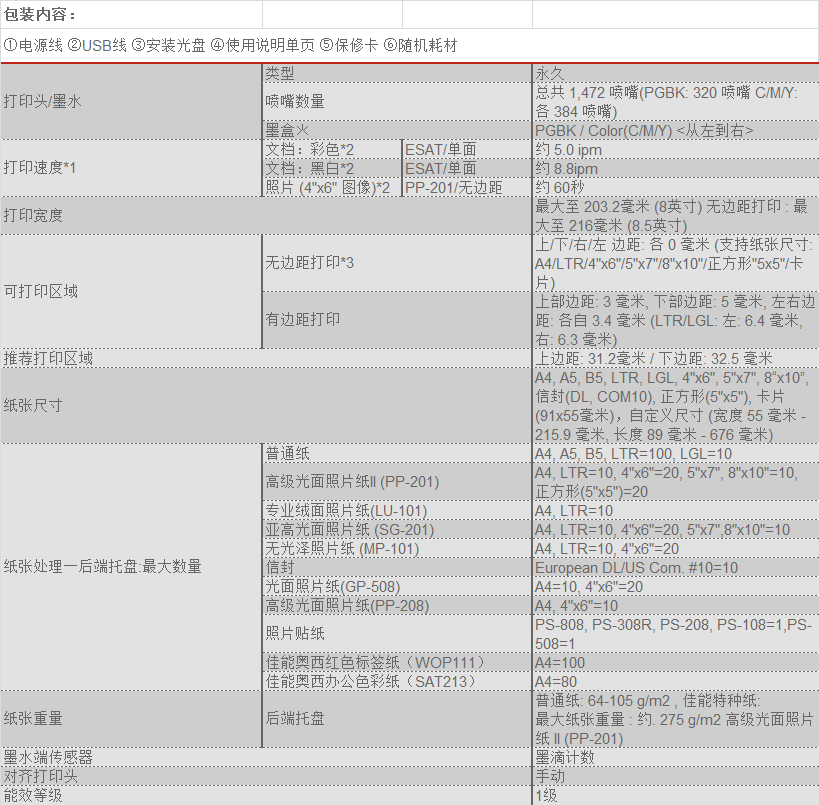
Task: Select the 推荐打印区域 row label
Action: 48,358
